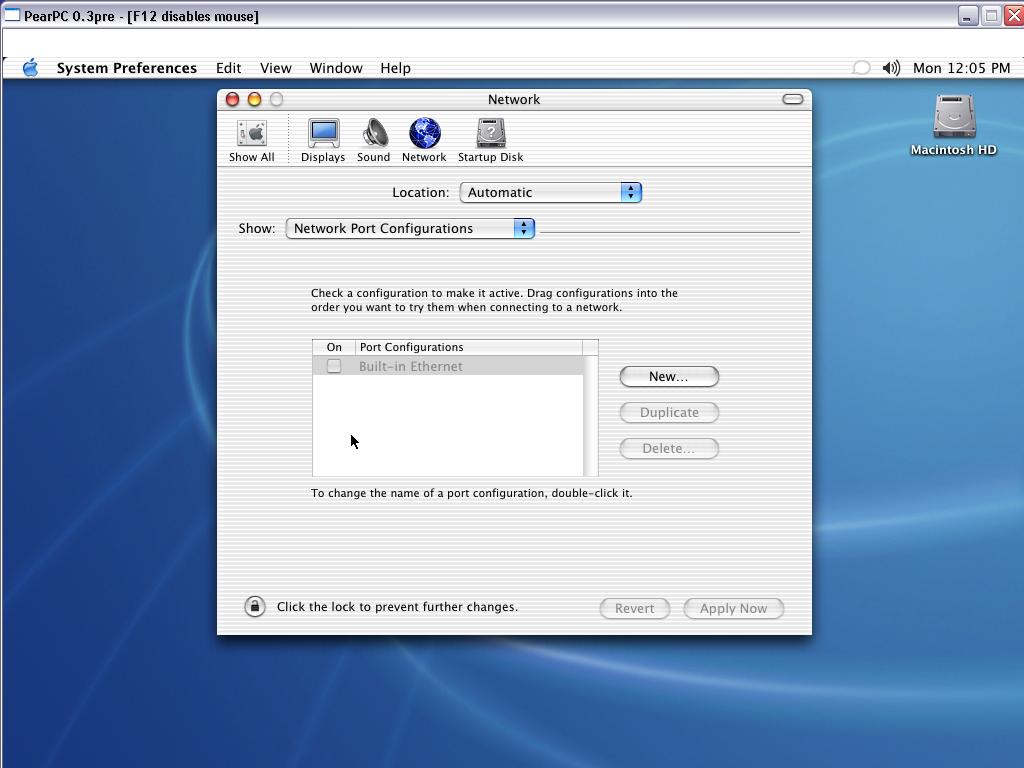The height and width of the screenshot is (768, 1024).
Task: Click the menu bar clock Mon 12:05 PM
Action: coord(961,68)
